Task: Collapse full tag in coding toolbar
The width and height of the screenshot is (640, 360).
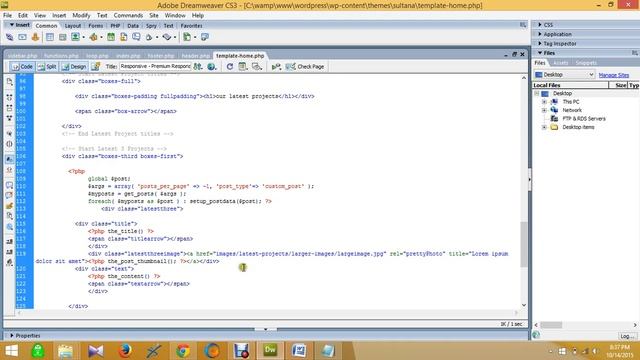Action: pos(9,98)
